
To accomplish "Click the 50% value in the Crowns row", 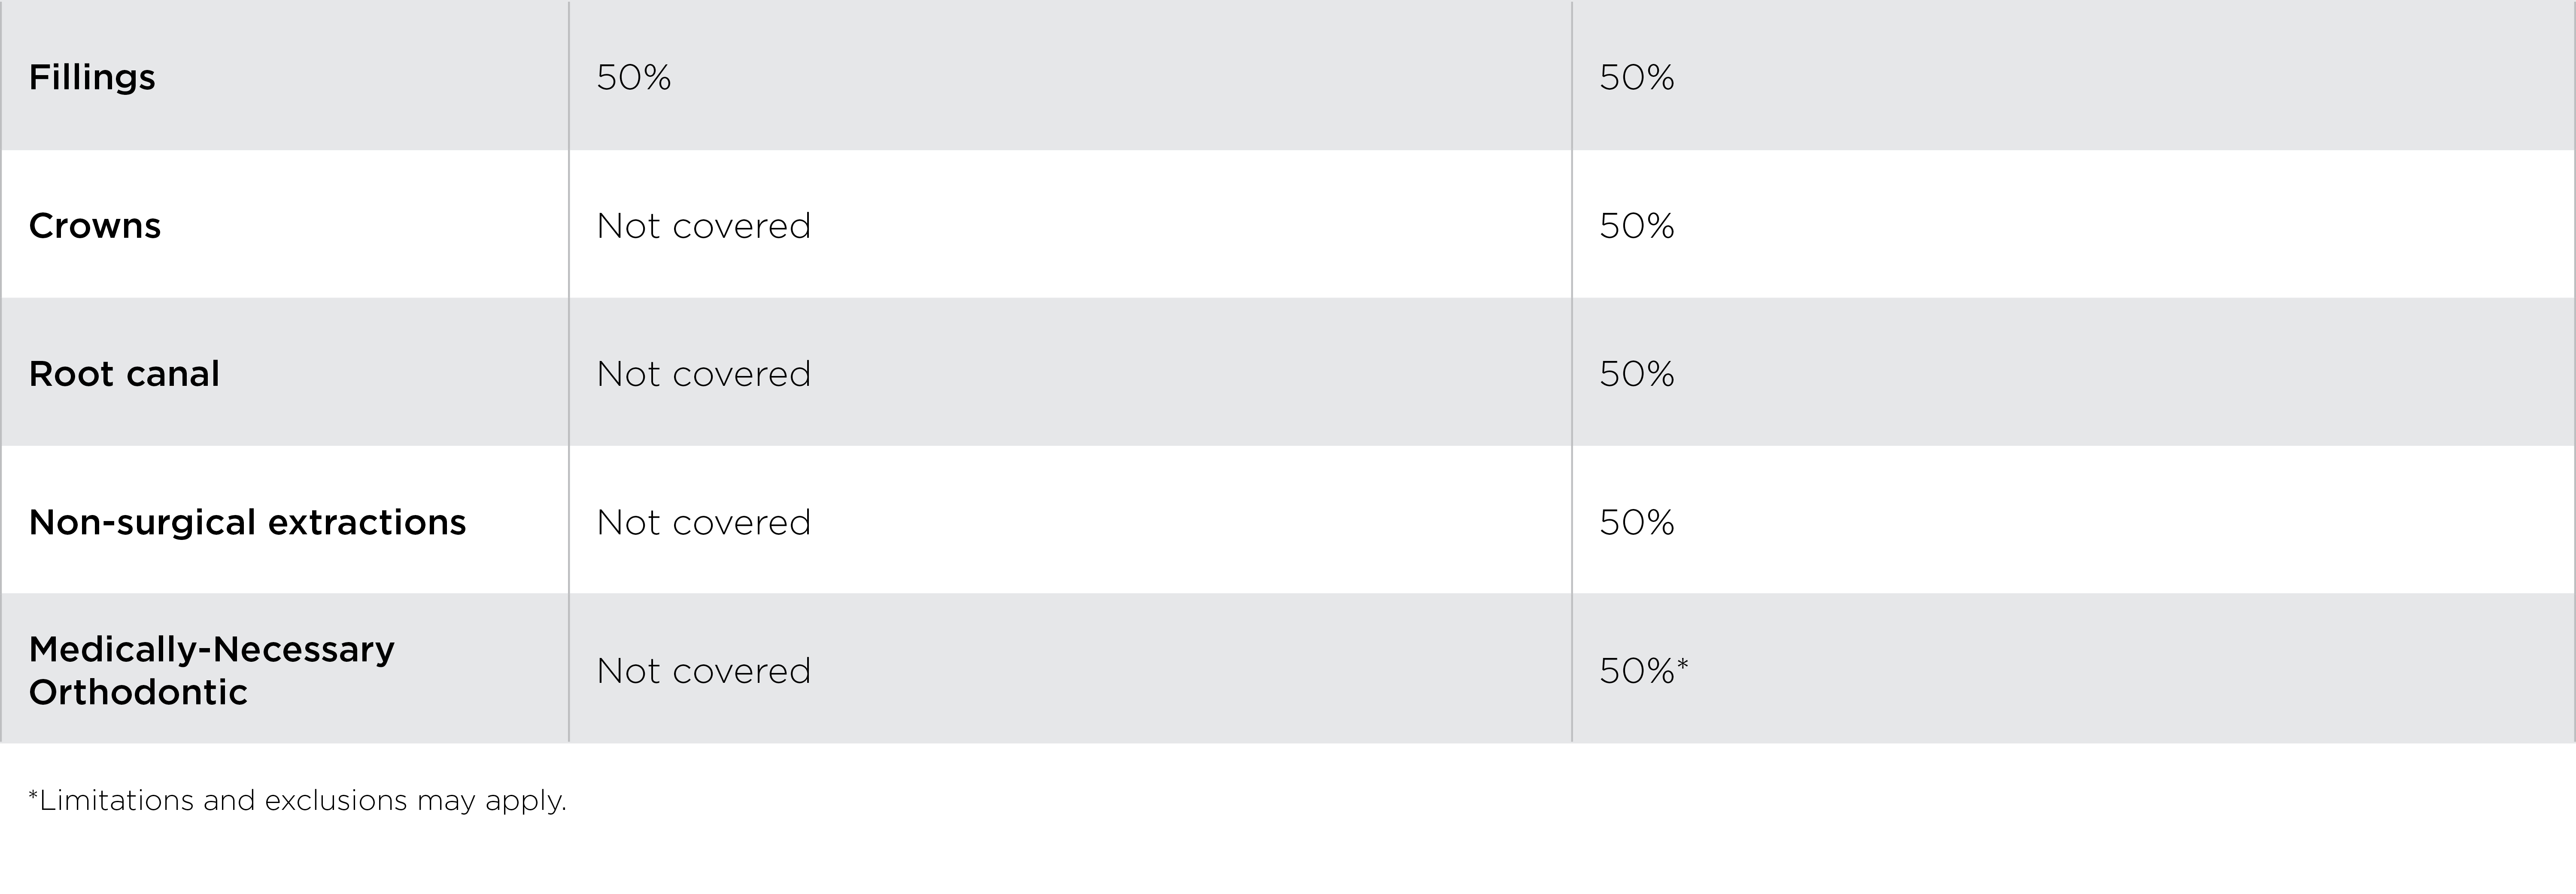I will 1637,226.
